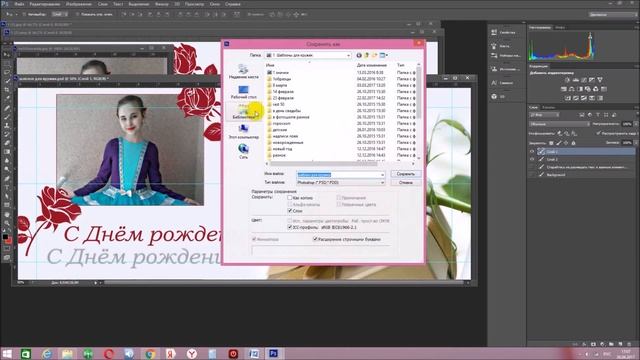Image resolution: width=640 pixels, height=360 pixels.
Task: Open the view menu button in dialog
Action: point(384,55)
